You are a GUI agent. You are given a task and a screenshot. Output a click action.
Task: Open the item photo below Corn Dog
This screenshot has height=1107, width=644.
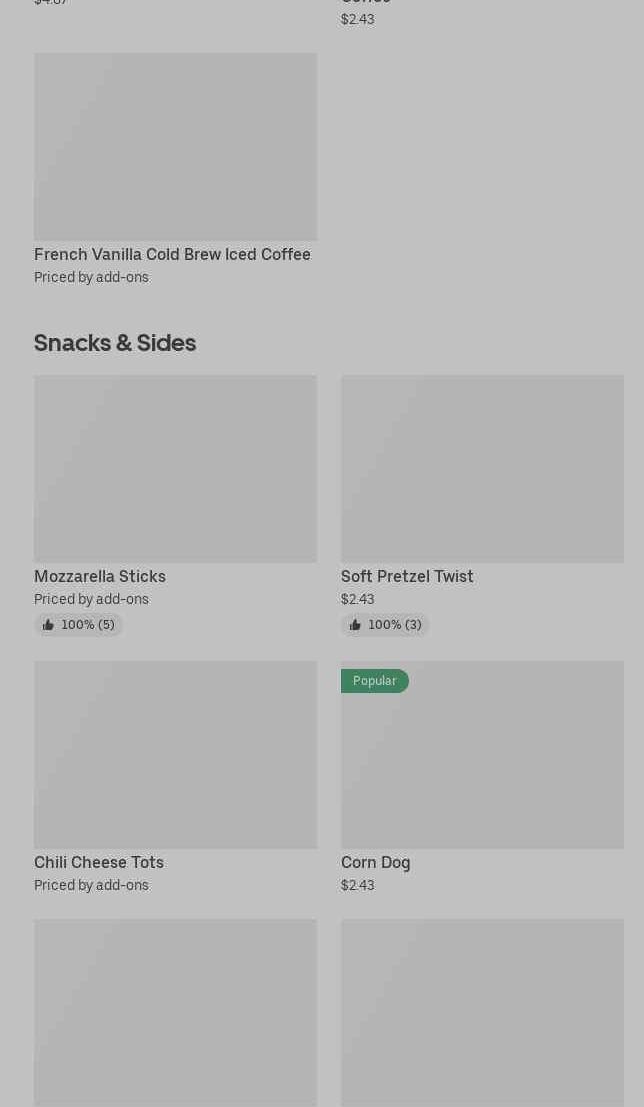pos(482,1012)
